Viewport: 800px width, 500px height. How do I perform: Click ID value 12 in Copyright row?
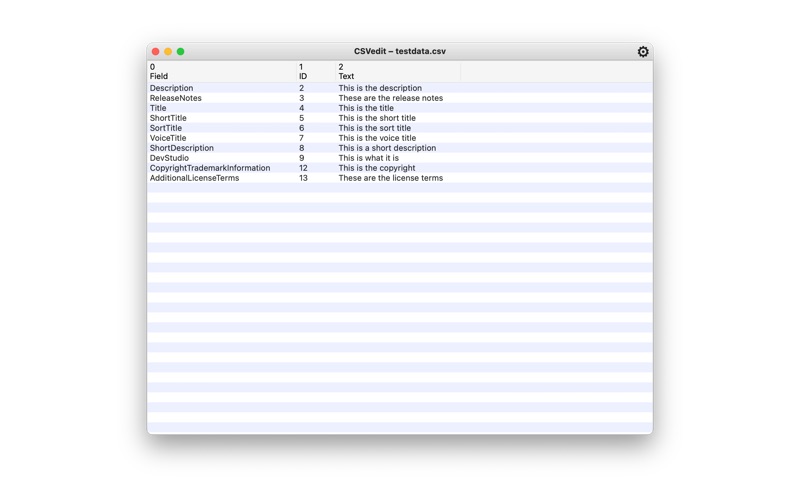[x=303, y=168]
